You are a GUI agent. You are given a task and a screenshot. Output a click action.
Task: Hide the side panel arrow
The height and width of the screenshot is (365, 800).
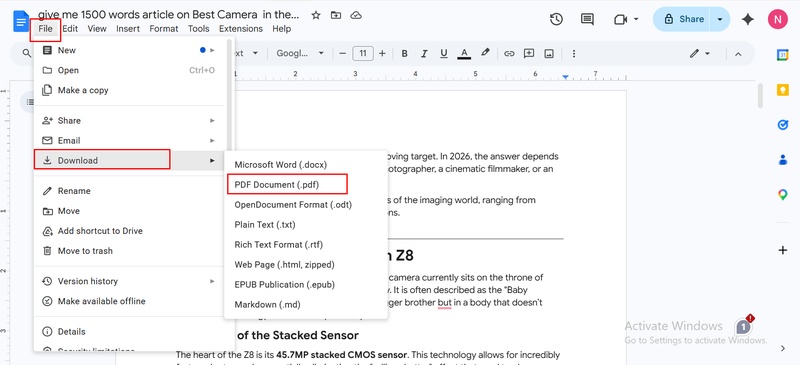click(x=783, y=348)
